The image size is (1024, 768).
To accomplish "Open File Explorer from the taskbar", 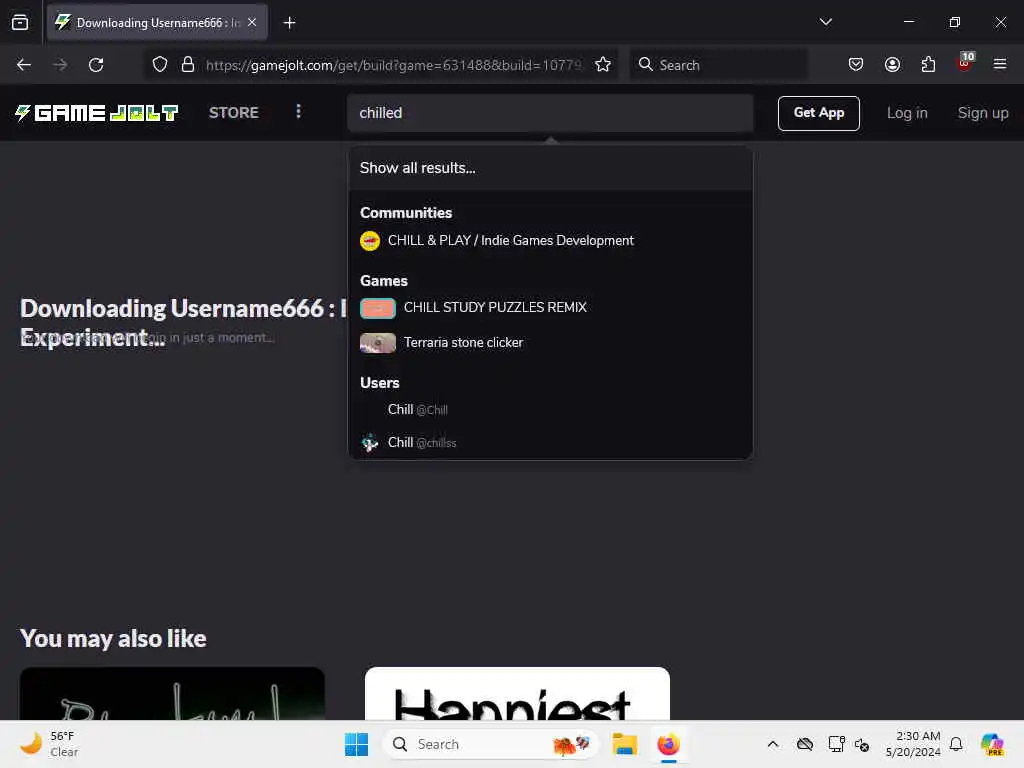I will (x=624, y=744).
